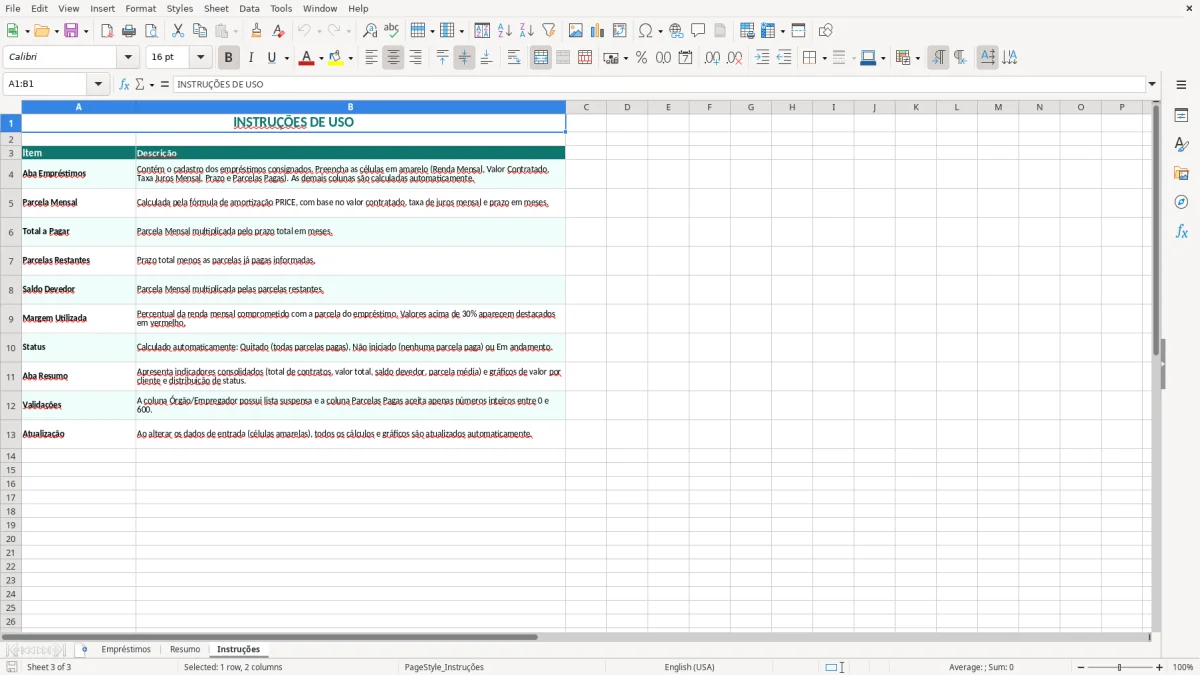
Task: Click the Save document icon
Action: coord(71,31)
